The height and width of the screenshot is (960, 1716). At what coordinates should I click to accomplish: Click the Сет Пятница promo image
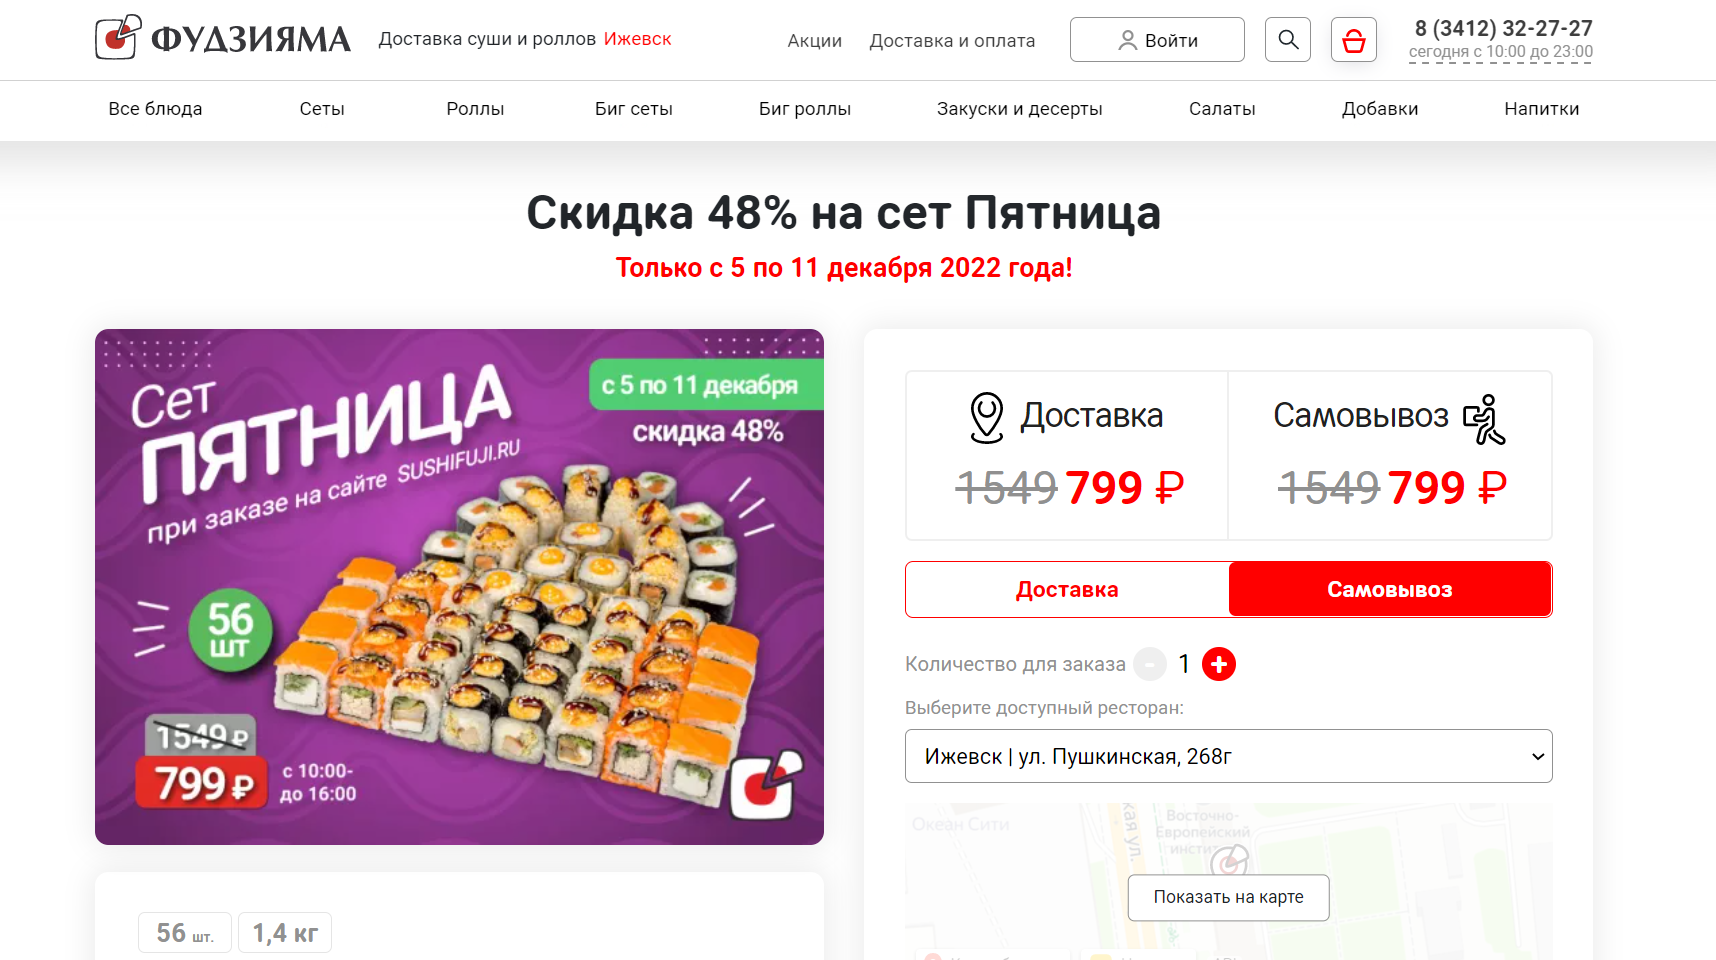[459, 587]
